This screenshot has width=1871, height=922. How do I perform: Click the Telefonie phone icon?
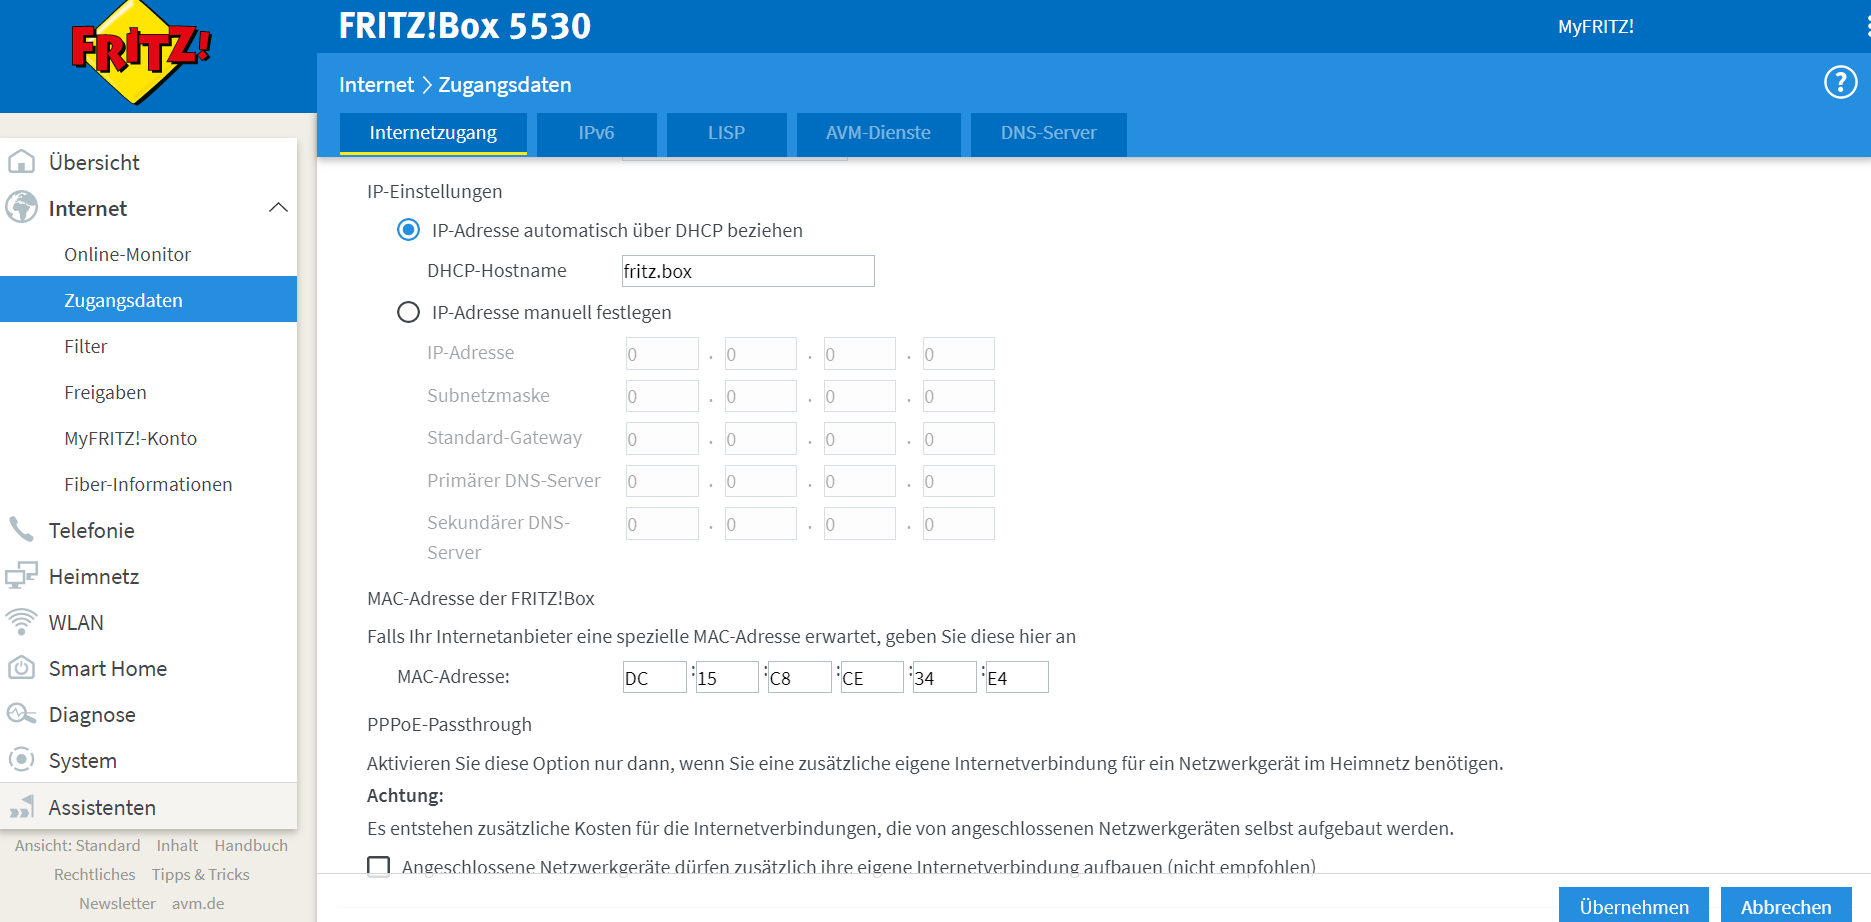(x=21, y=530)
